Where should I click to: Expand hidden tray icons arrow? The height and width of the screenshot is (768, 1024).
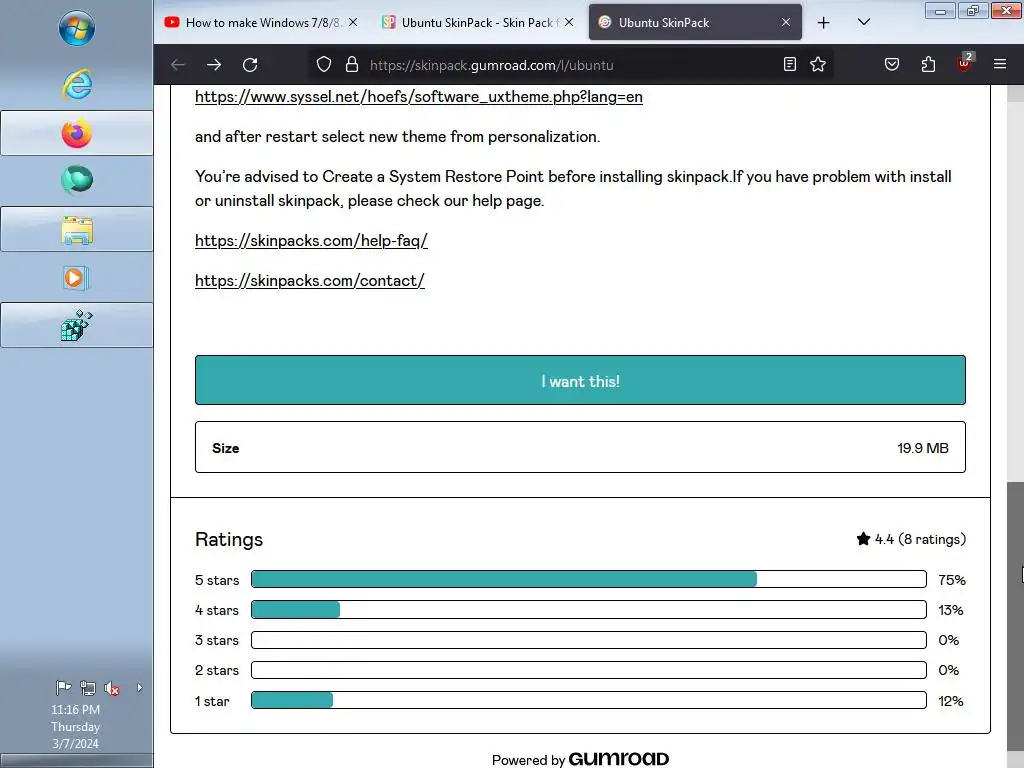(x=139, y=688)
